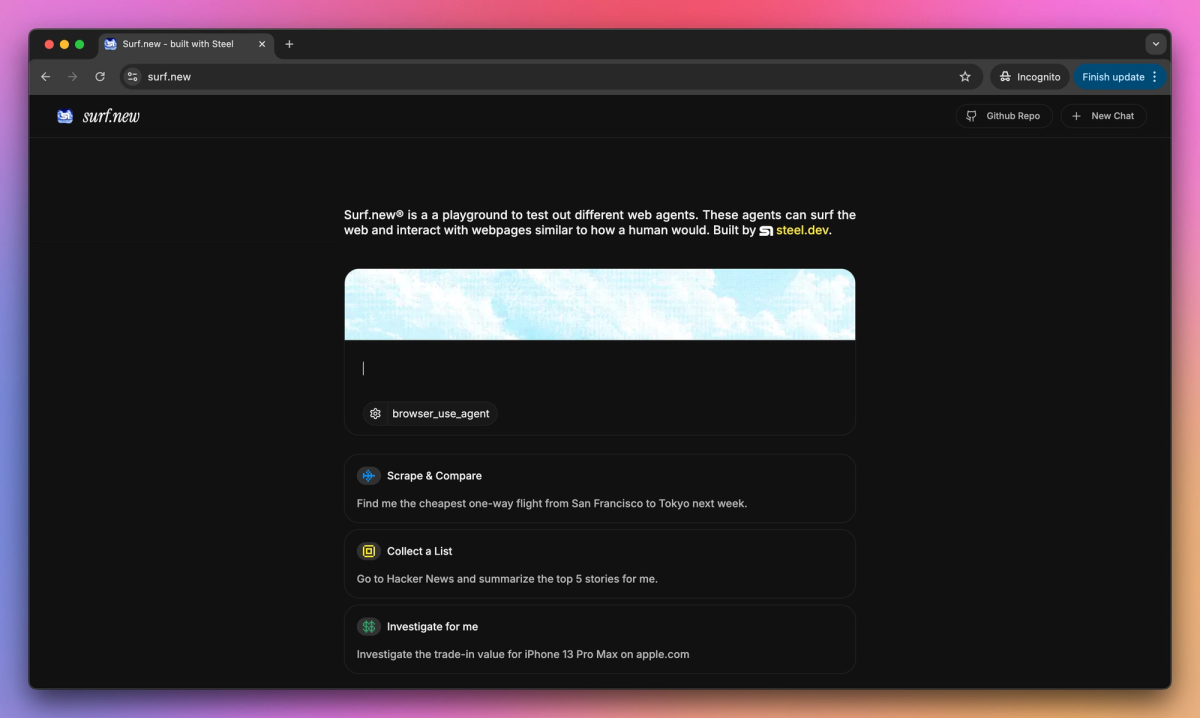The image size is (1200, 718).
Task: Click the surf.new address bar URL
Action: [x=169, y=76]
